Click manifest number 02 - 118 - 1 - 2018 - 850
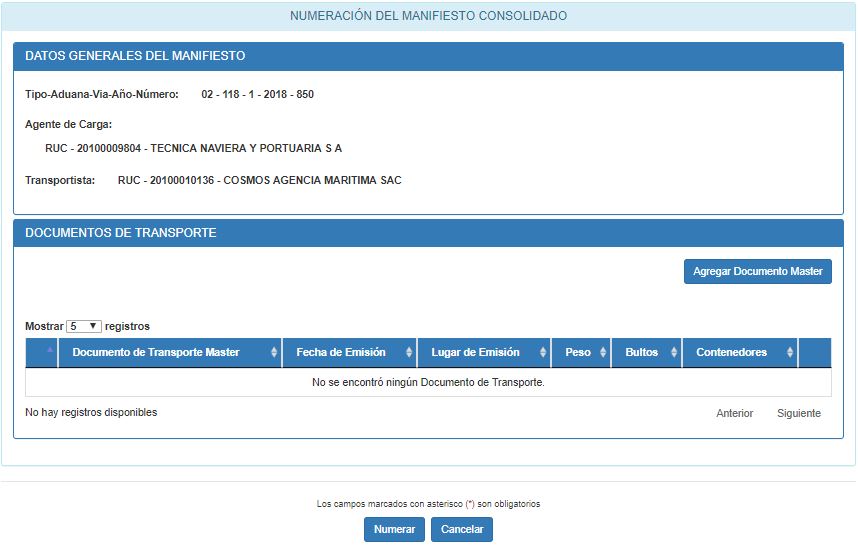This screenshot has height=554, width=858. [x=257, y=94]
